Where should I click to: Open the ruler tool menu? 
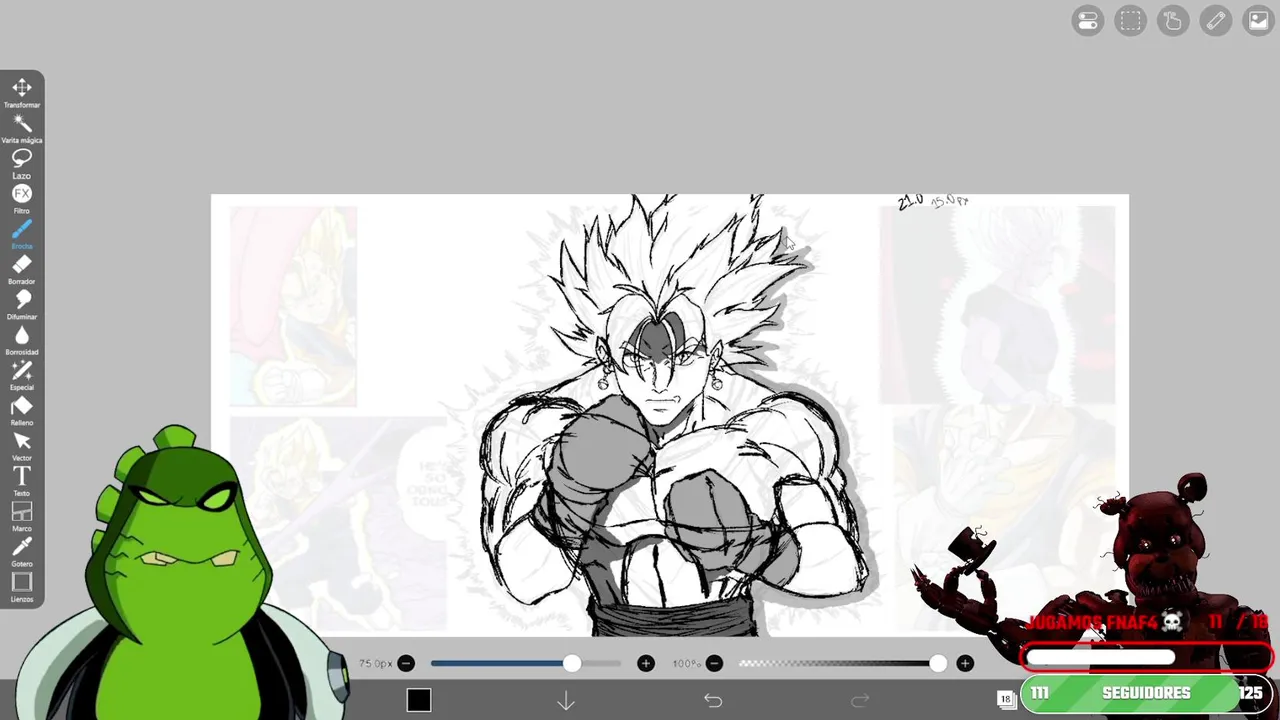pos(1216,21)
